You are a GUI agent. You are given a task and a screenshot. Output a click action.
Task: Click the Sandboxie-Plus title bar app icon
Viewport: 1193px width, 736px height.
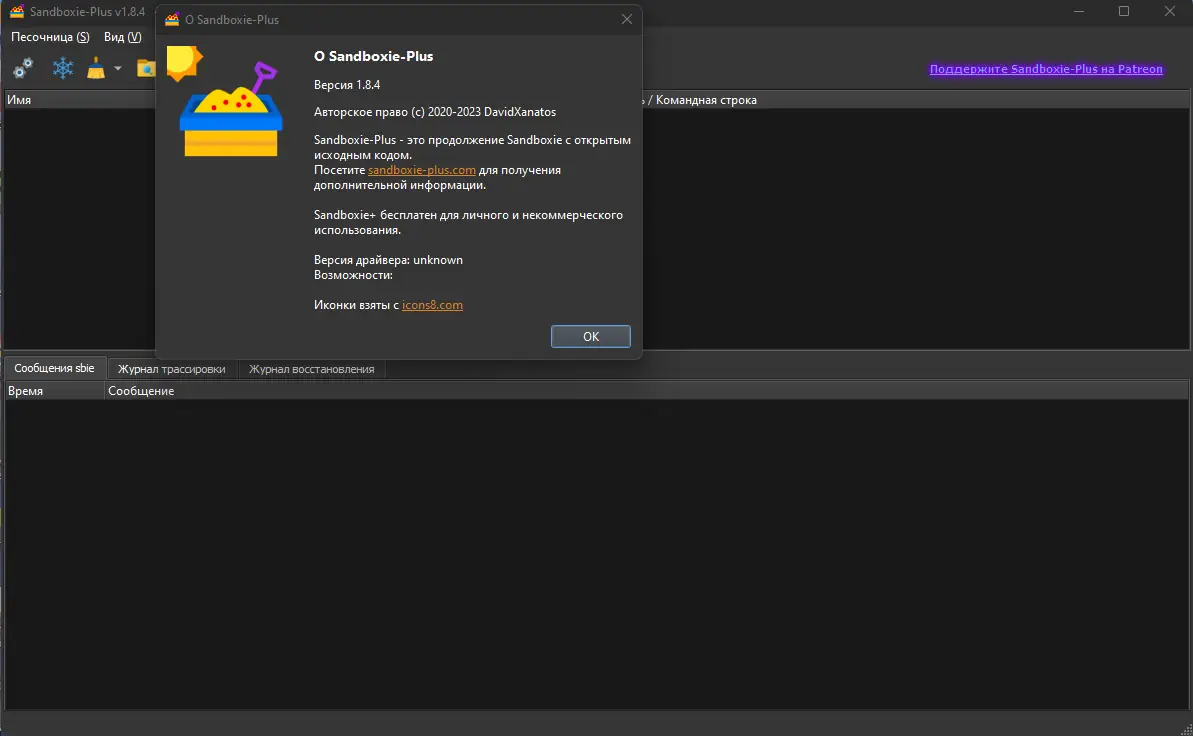pyautogui.click(x=17, y=11)
